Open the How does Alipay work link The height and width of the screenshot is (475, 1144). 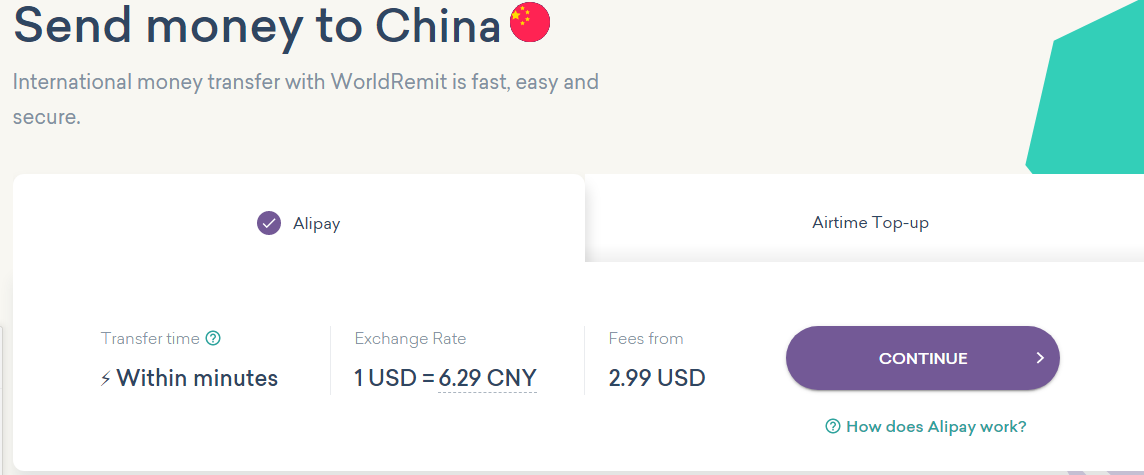[936, 427]
